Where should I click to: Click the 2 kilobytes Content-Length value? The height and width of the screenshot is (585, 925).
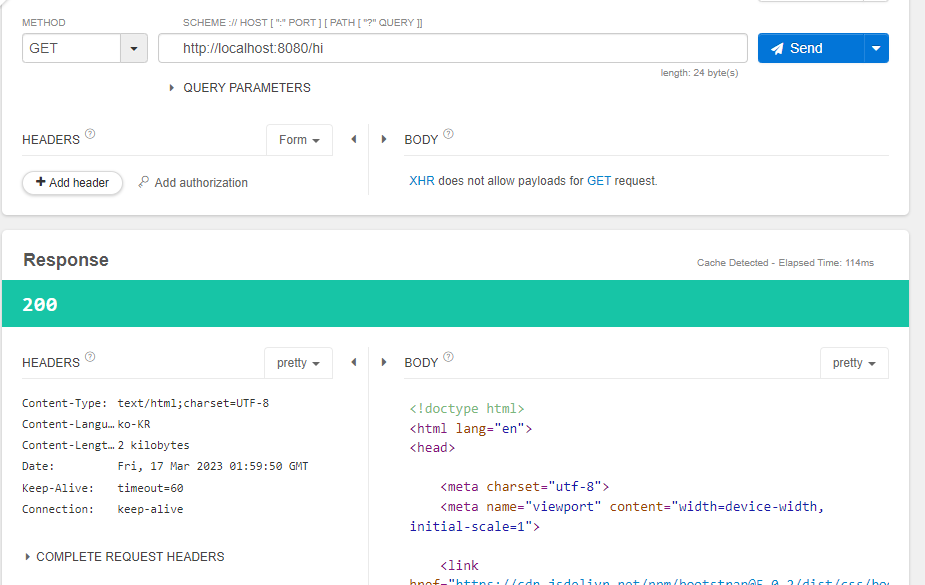(x=153, y=445)
